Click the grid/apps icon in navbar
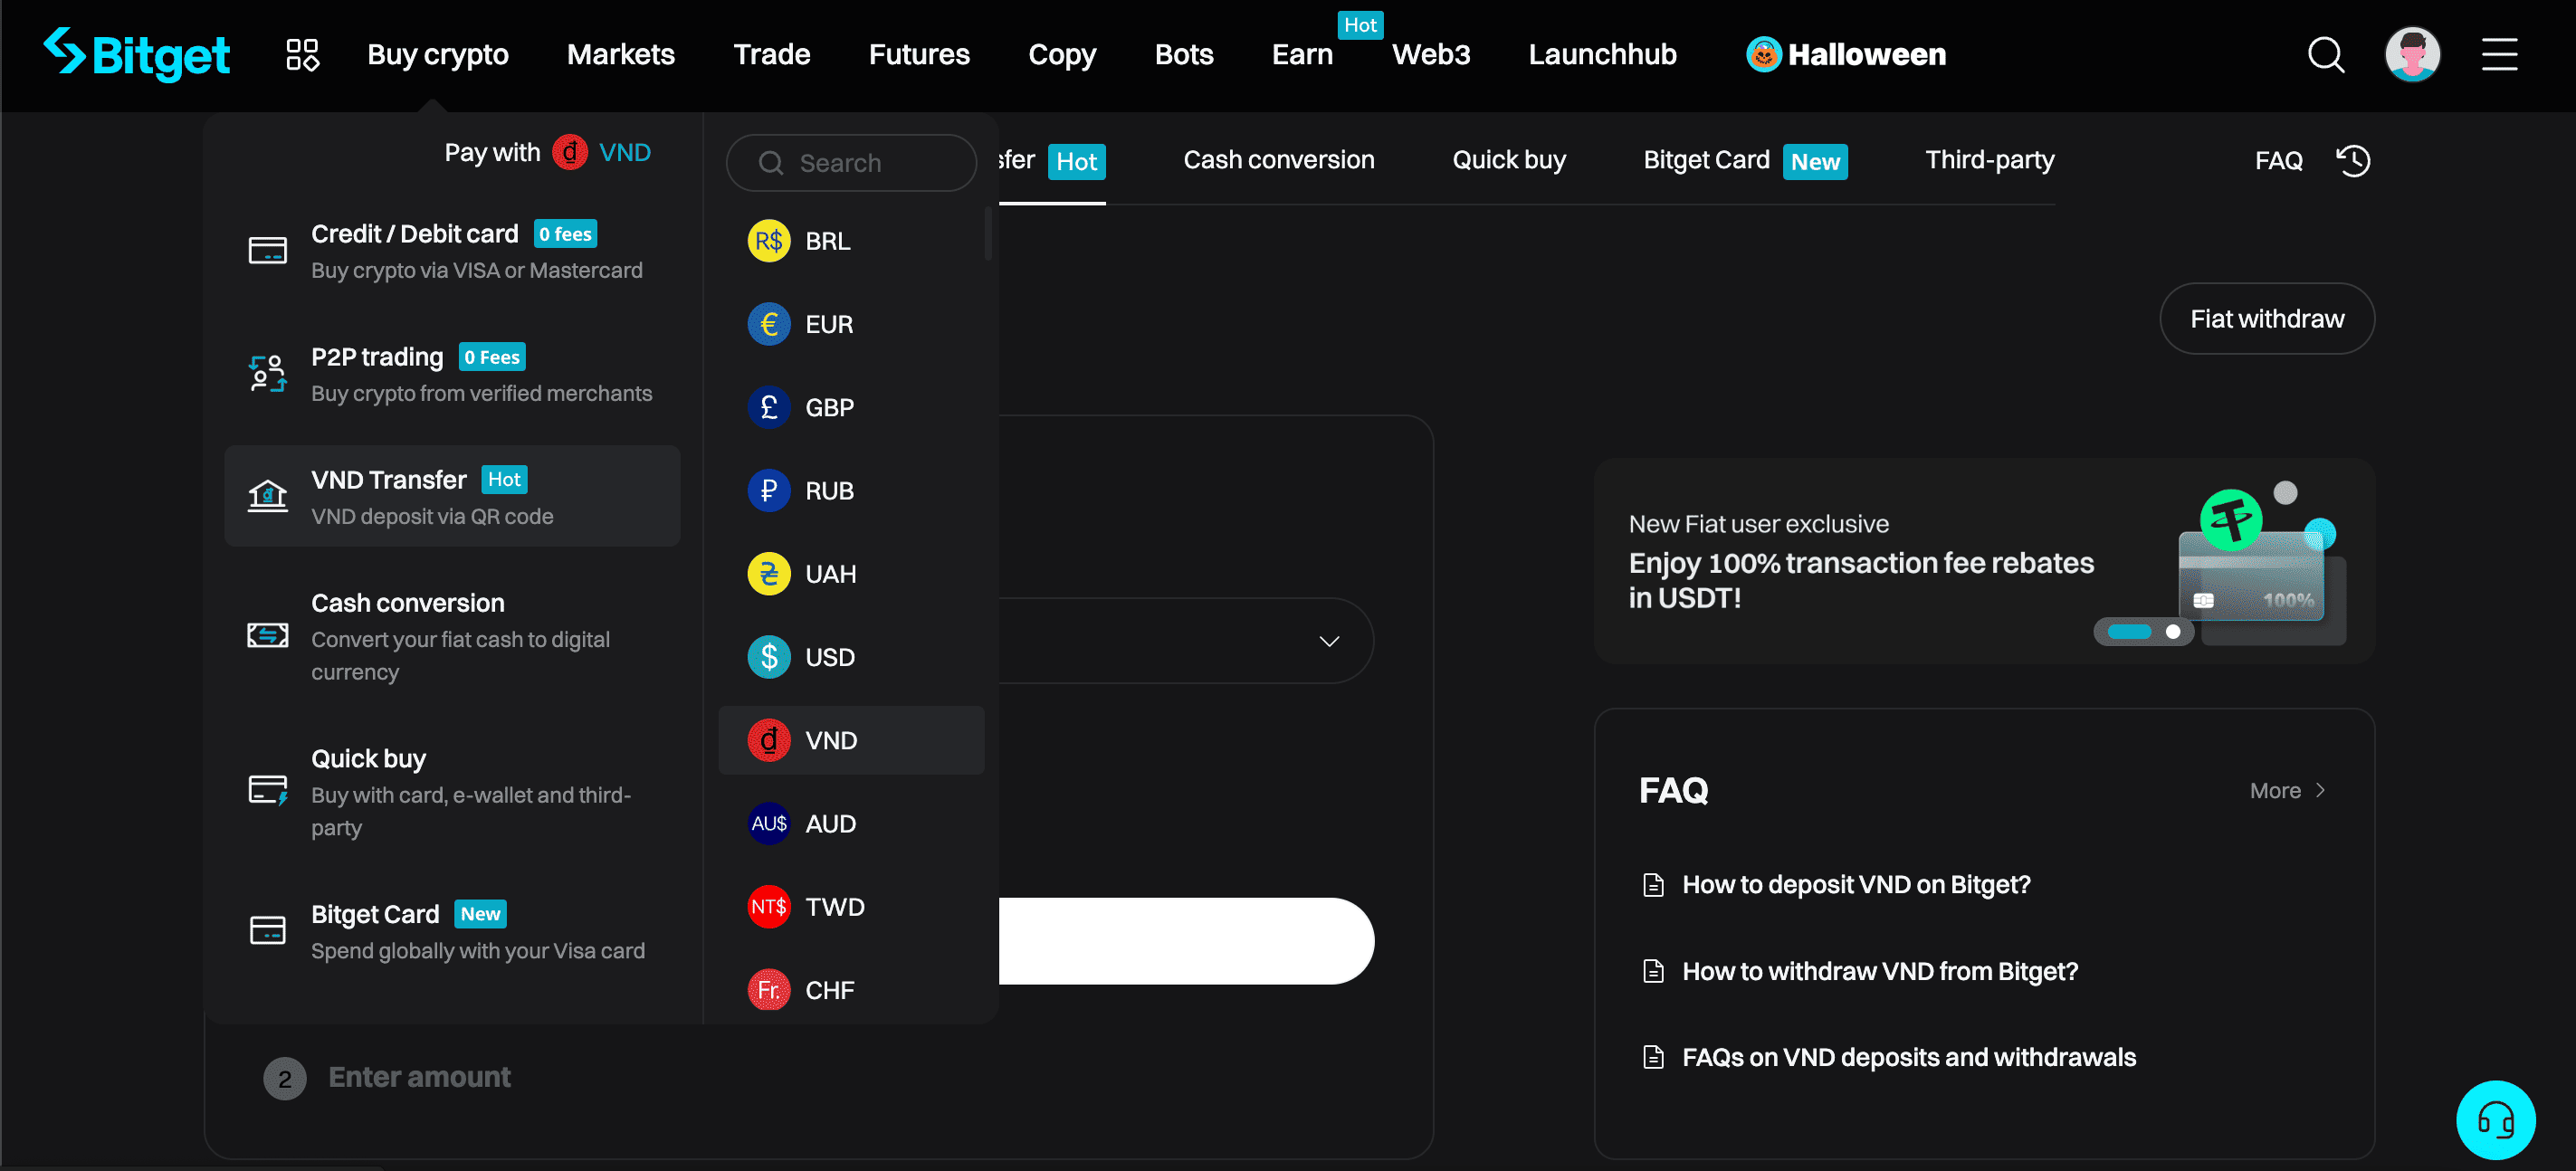This screenshot has height=1171, width=2576. click(x=302, y=54)
